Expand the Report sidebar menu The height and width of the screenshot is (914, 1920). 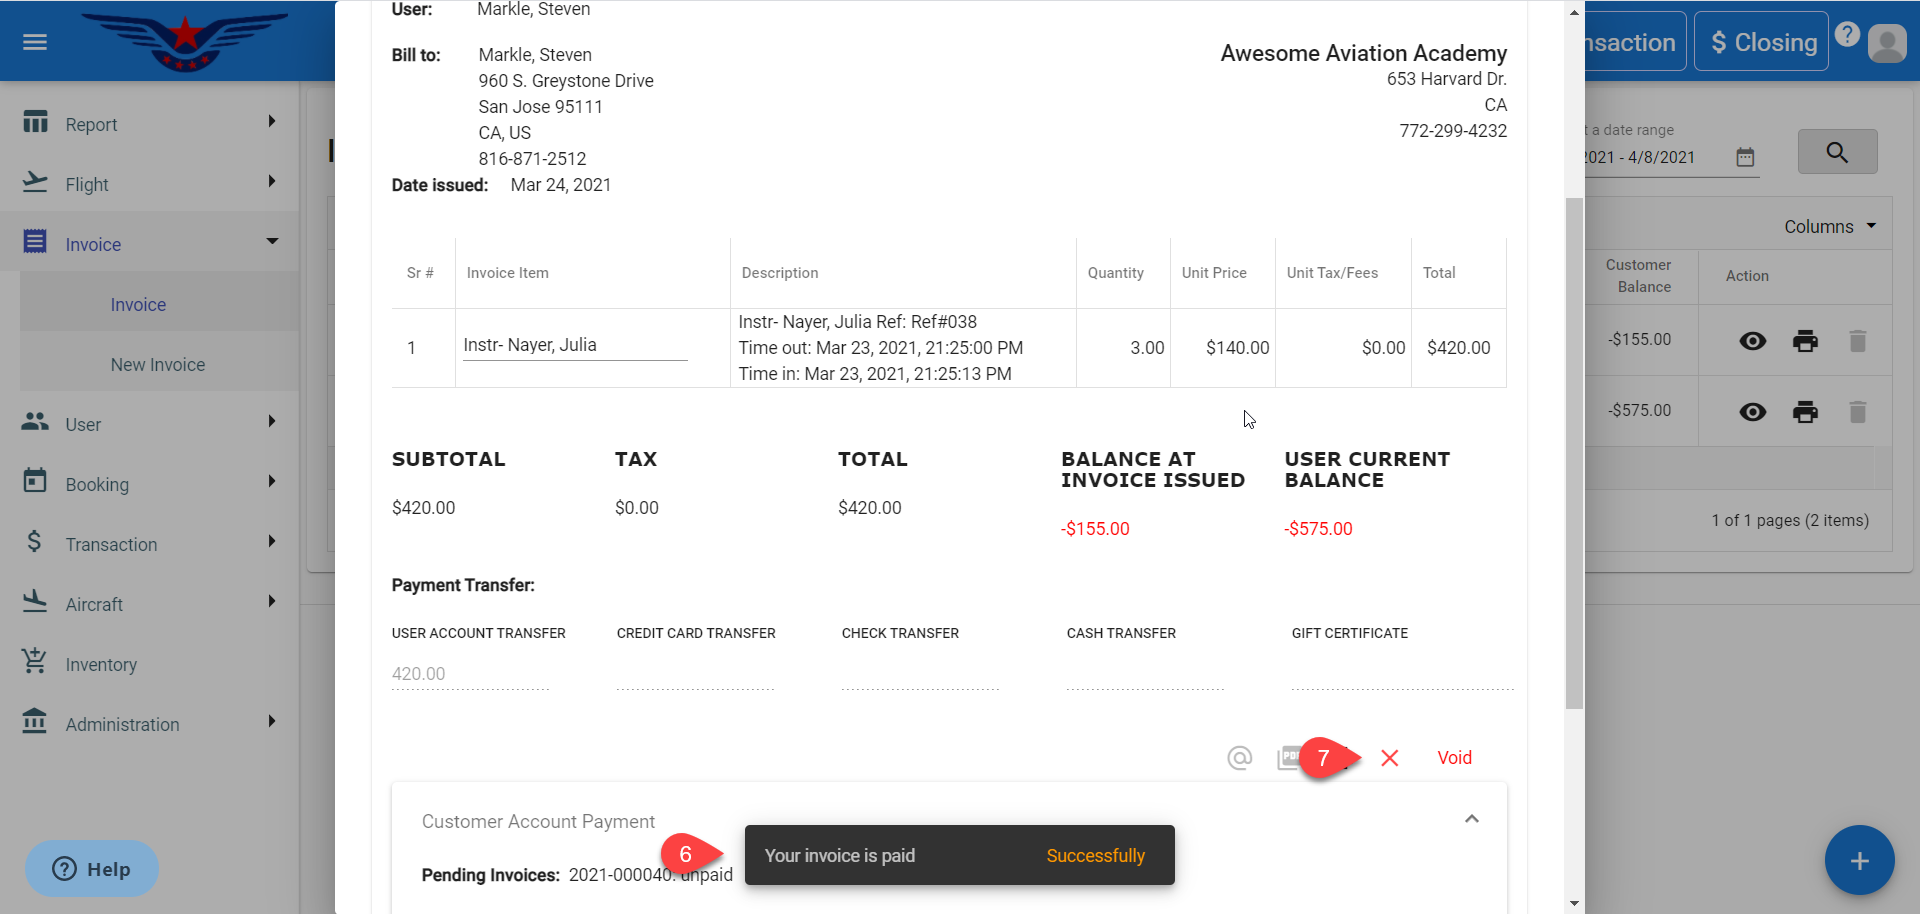point(150,124)
